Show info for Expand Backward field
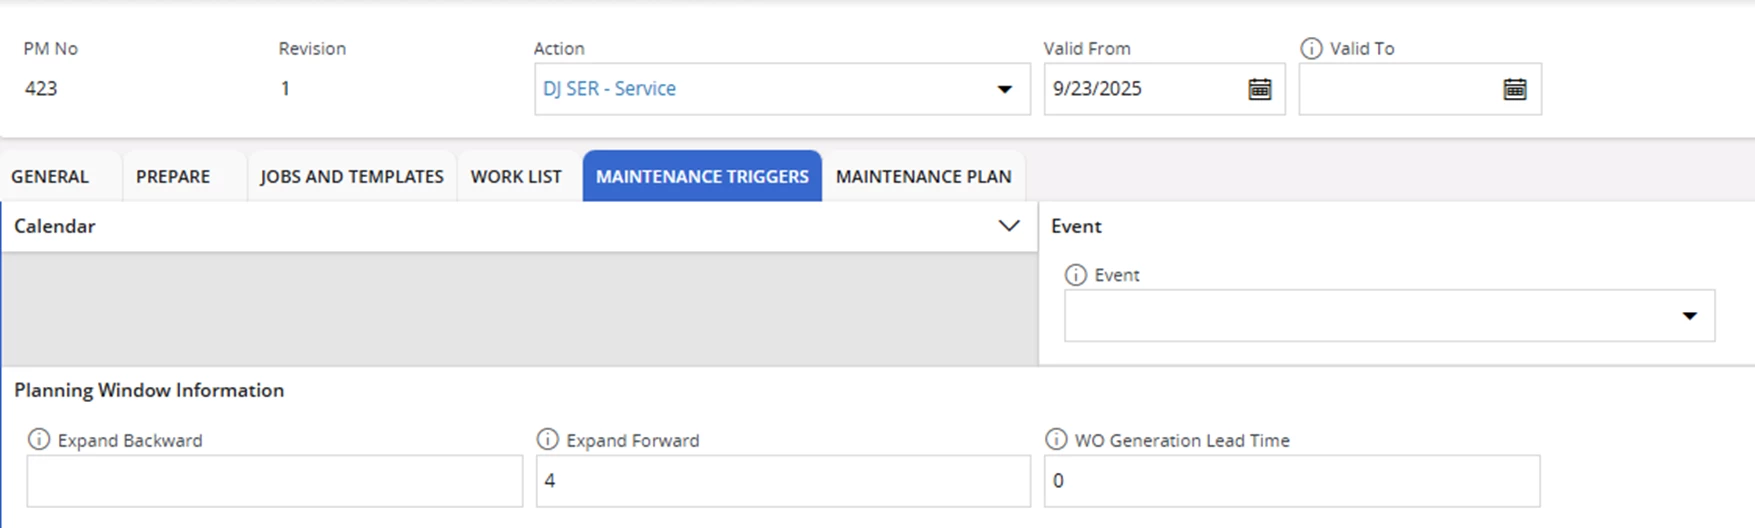The height and width of the screenshot is (528, 1755). click(x=39, y=439)
